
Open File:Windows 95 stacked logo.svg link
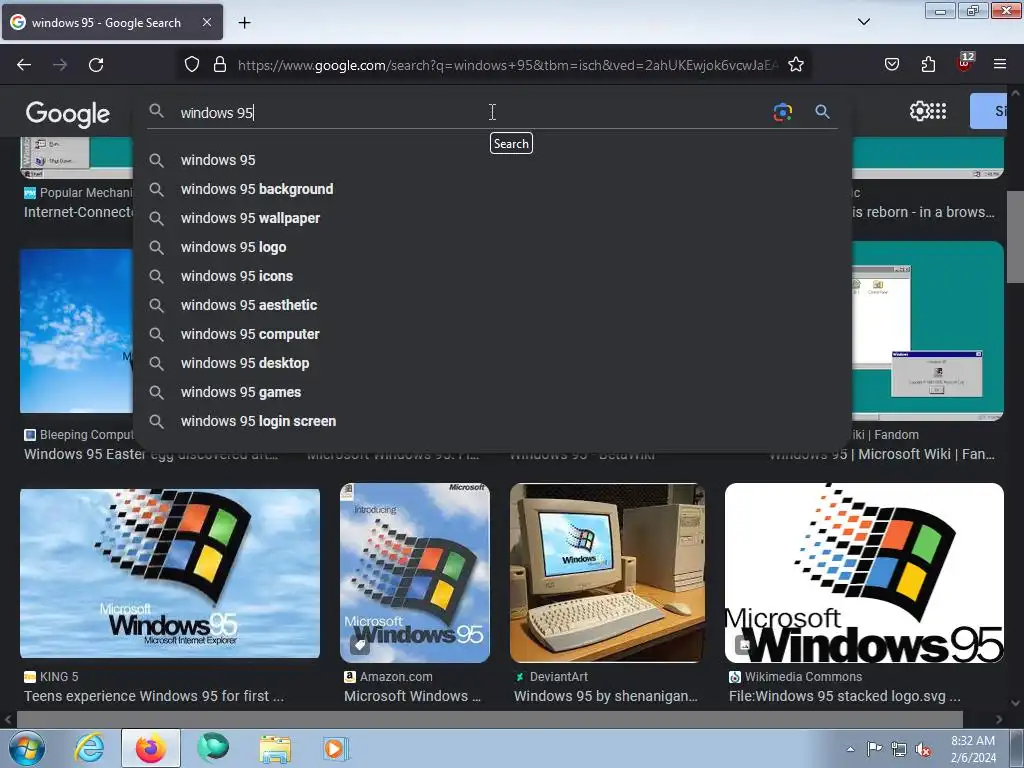(844, 696)
